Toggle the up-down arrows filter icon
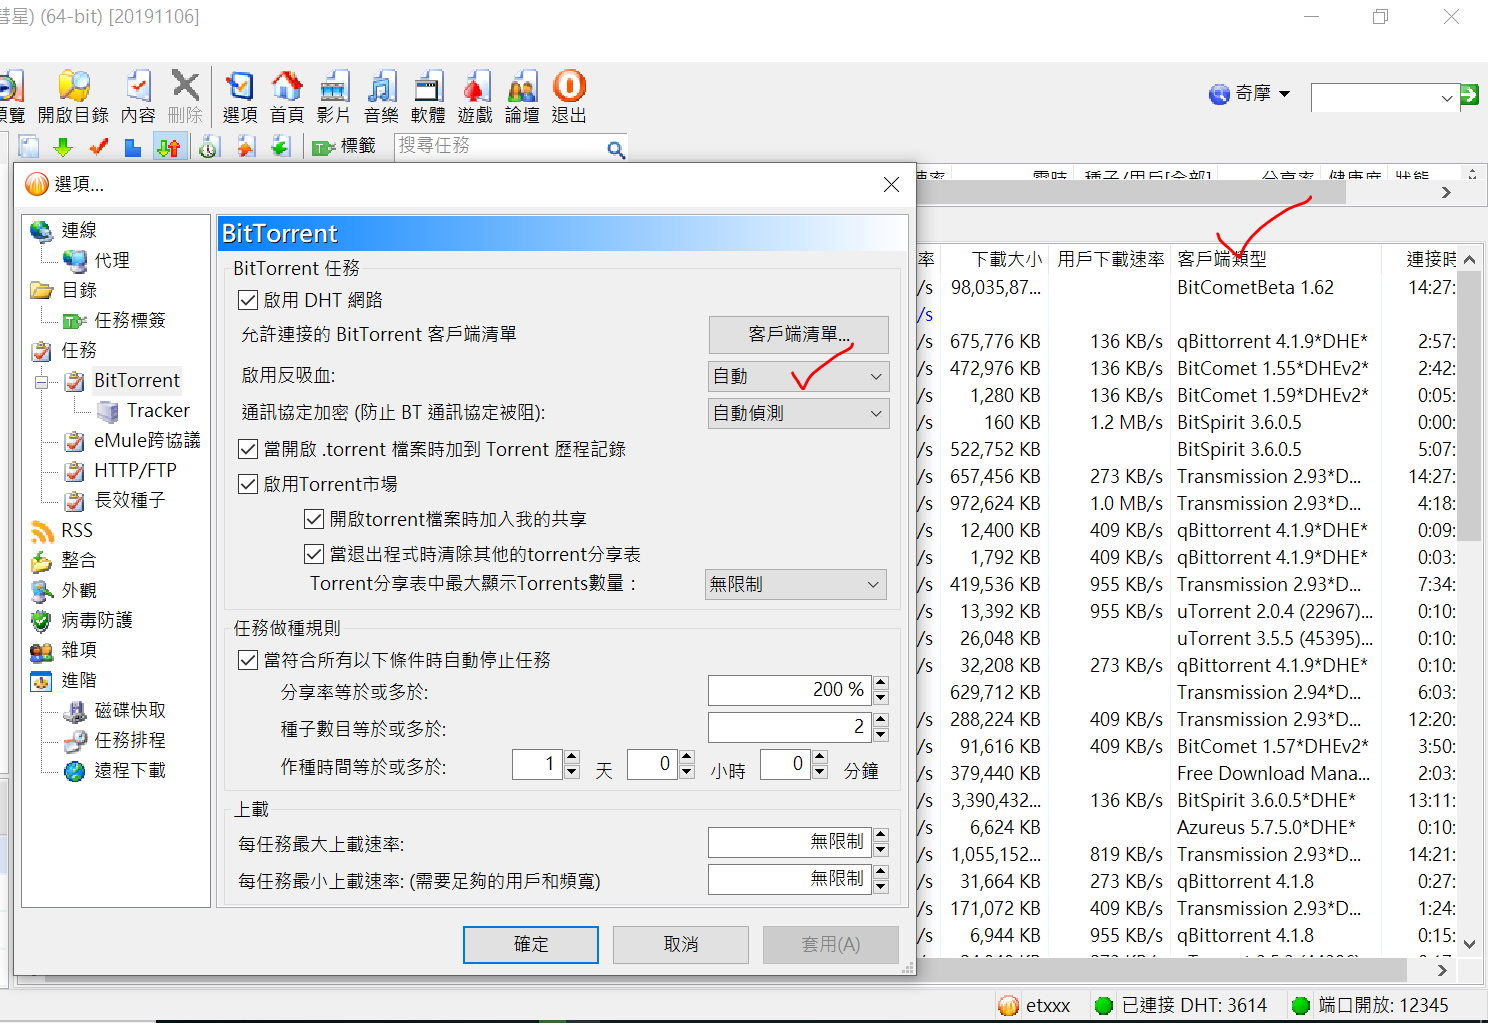 tap(169, 147)
